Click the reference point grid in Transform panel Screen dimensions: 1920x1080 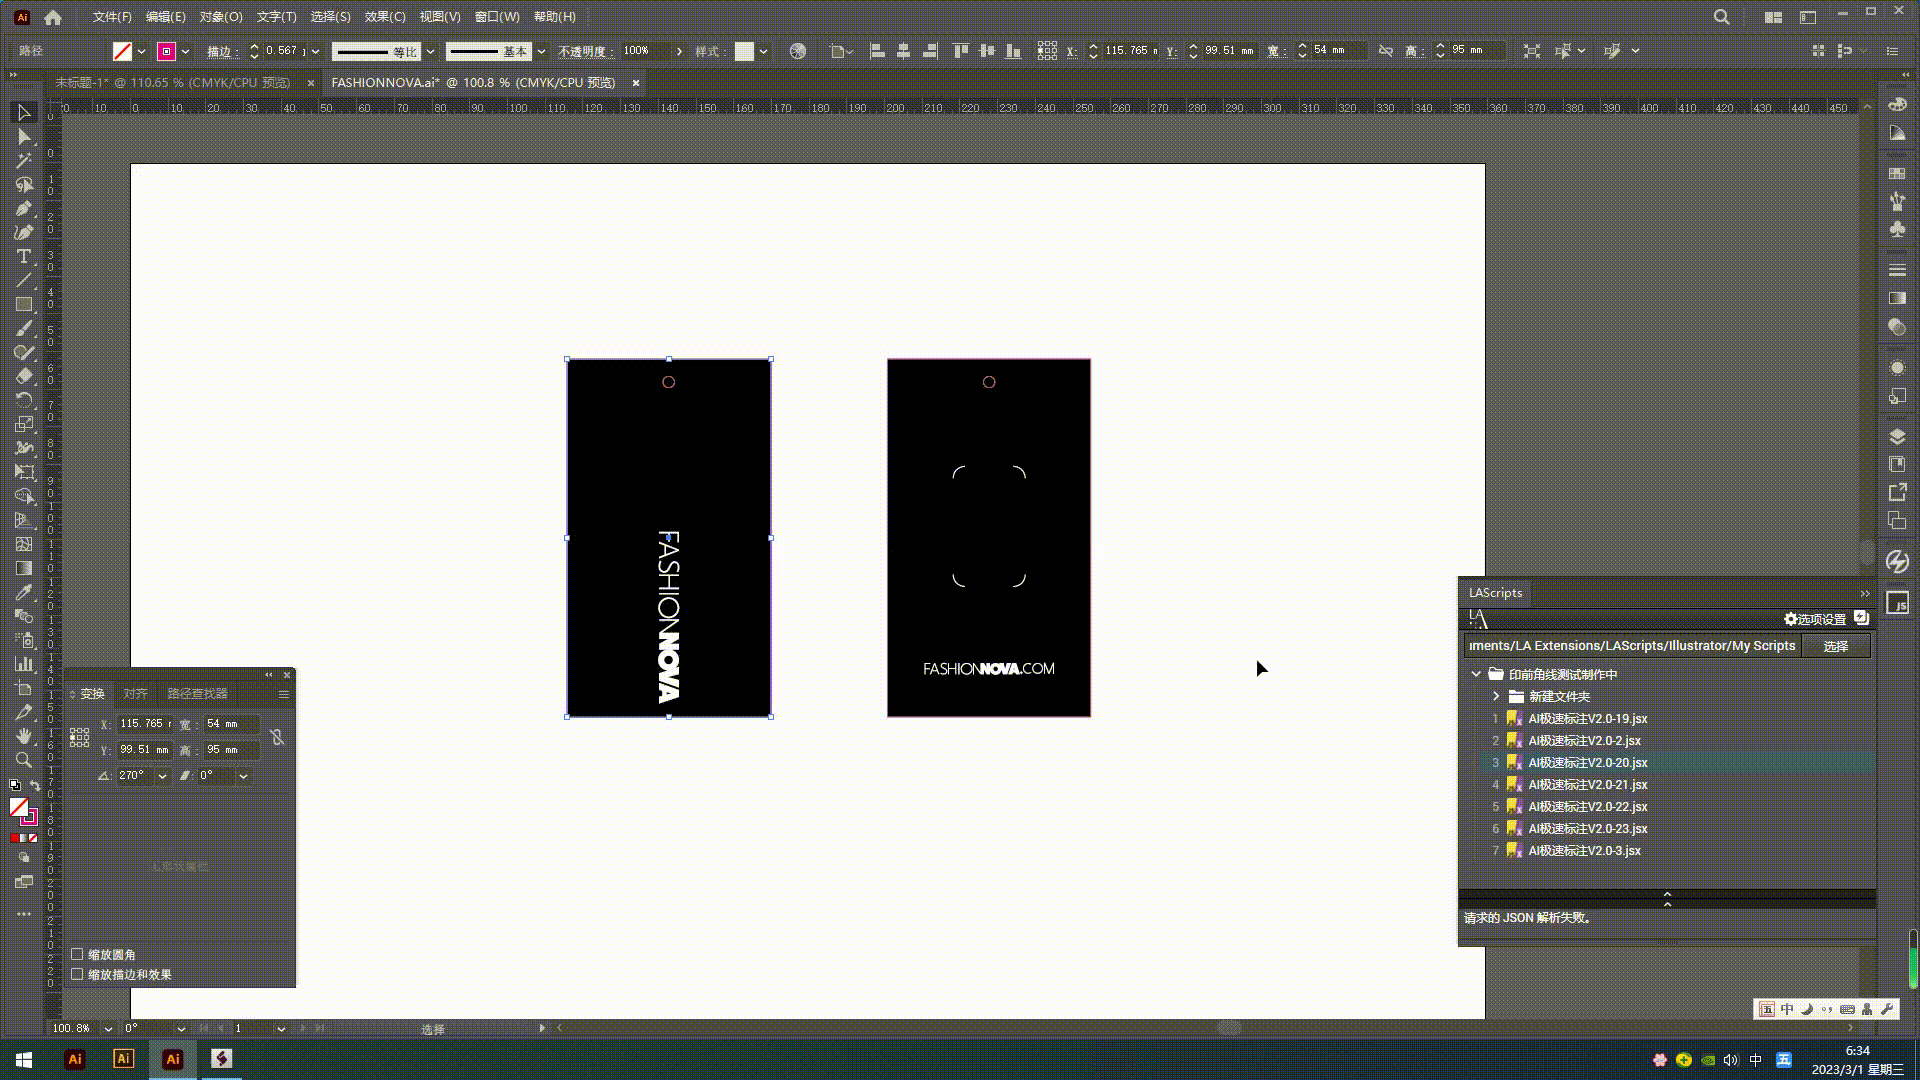(x=80, y=737)
